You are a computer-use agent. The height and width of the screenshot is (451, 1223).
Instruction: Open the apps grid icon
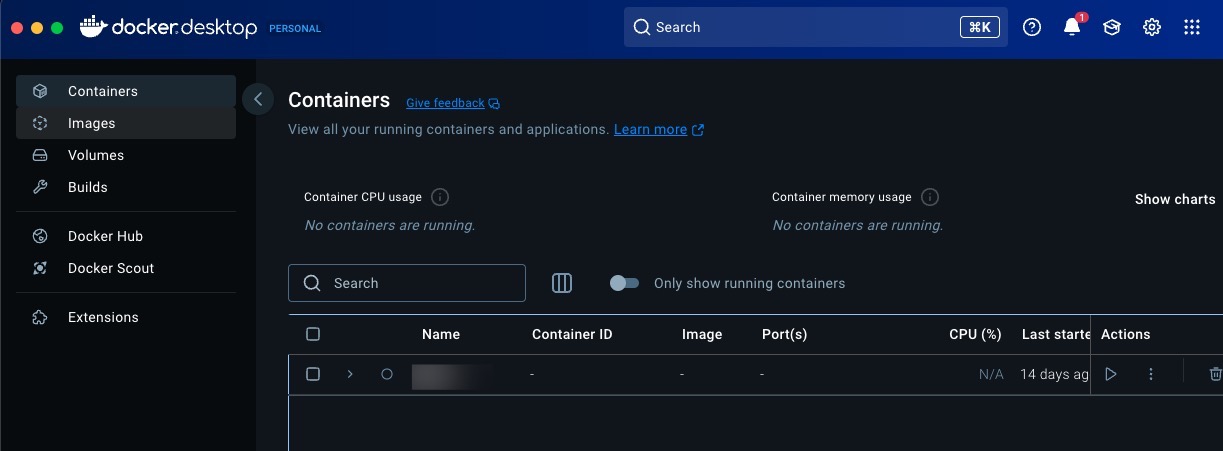1192,27
